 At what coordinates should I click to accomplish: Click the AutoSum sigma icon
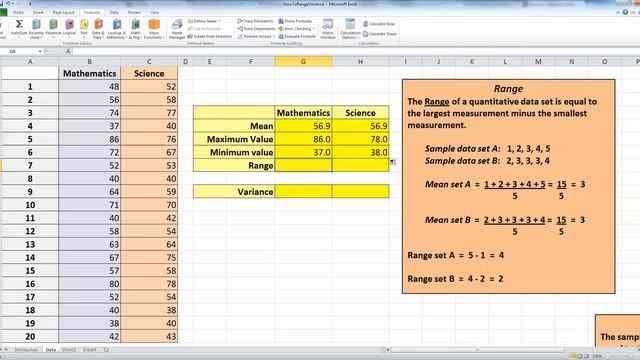[x=19, y=24]
